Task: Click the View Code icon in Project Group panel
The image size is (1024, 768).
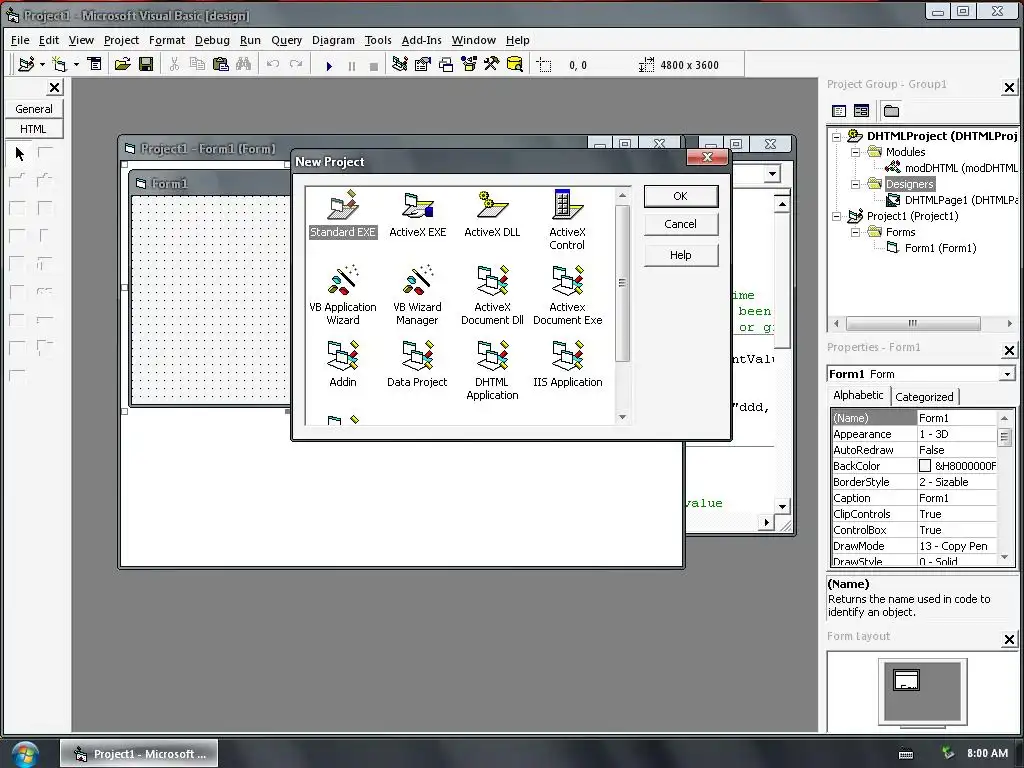Action: (839, 111)
